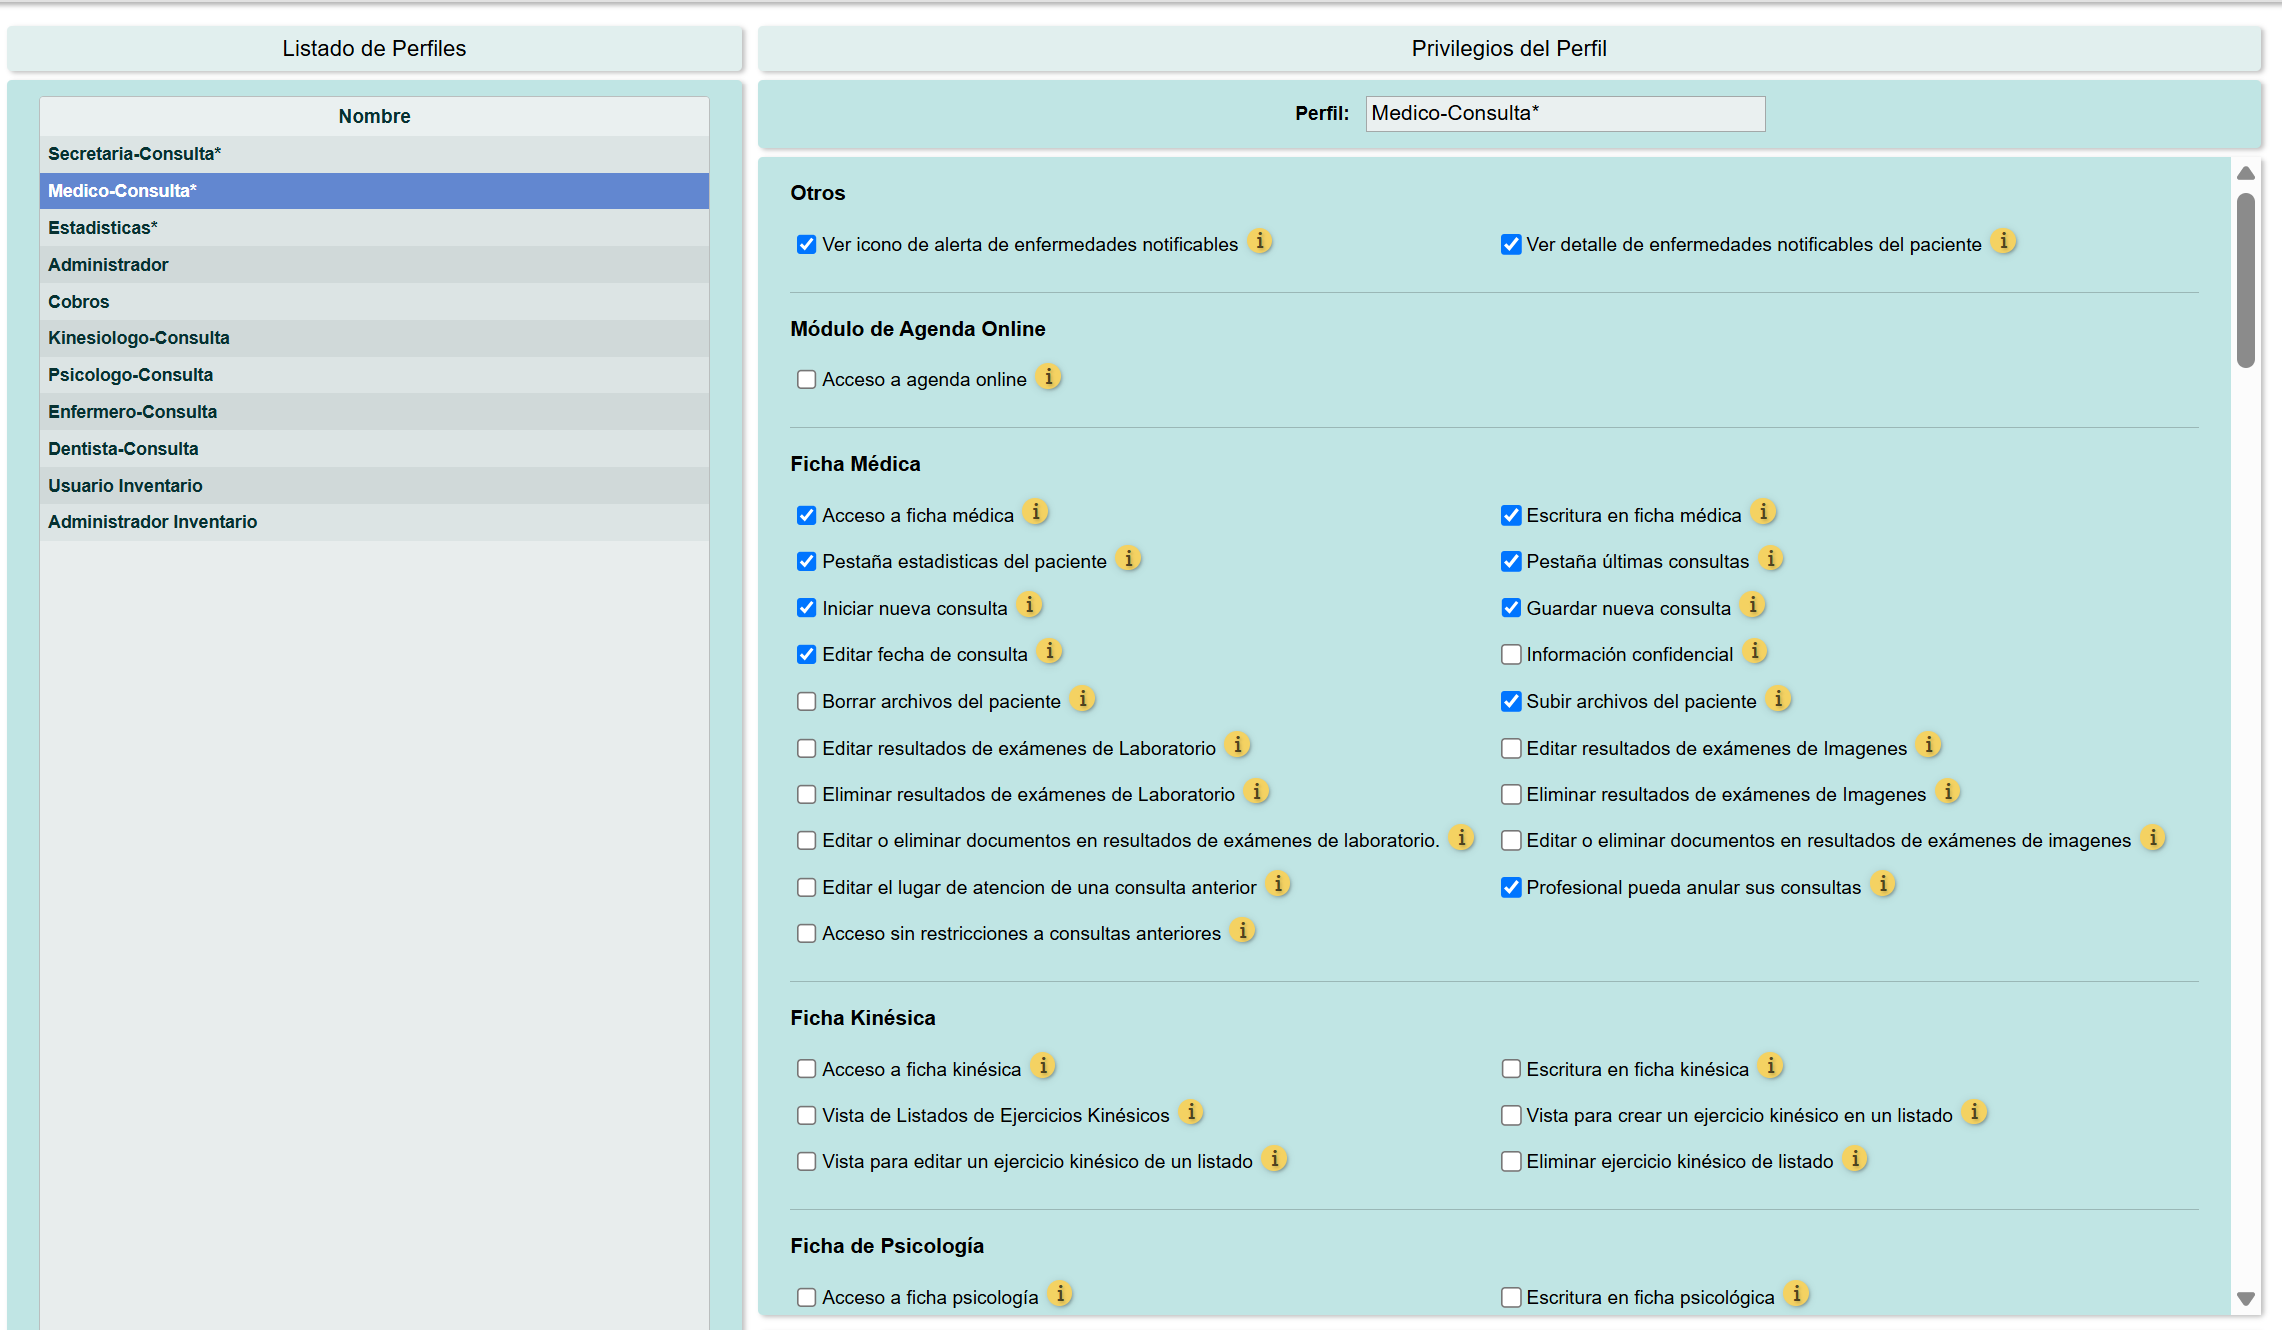
Task: Uncheck Profesional pueda anular sus consultas
Action: [1511, 888]
